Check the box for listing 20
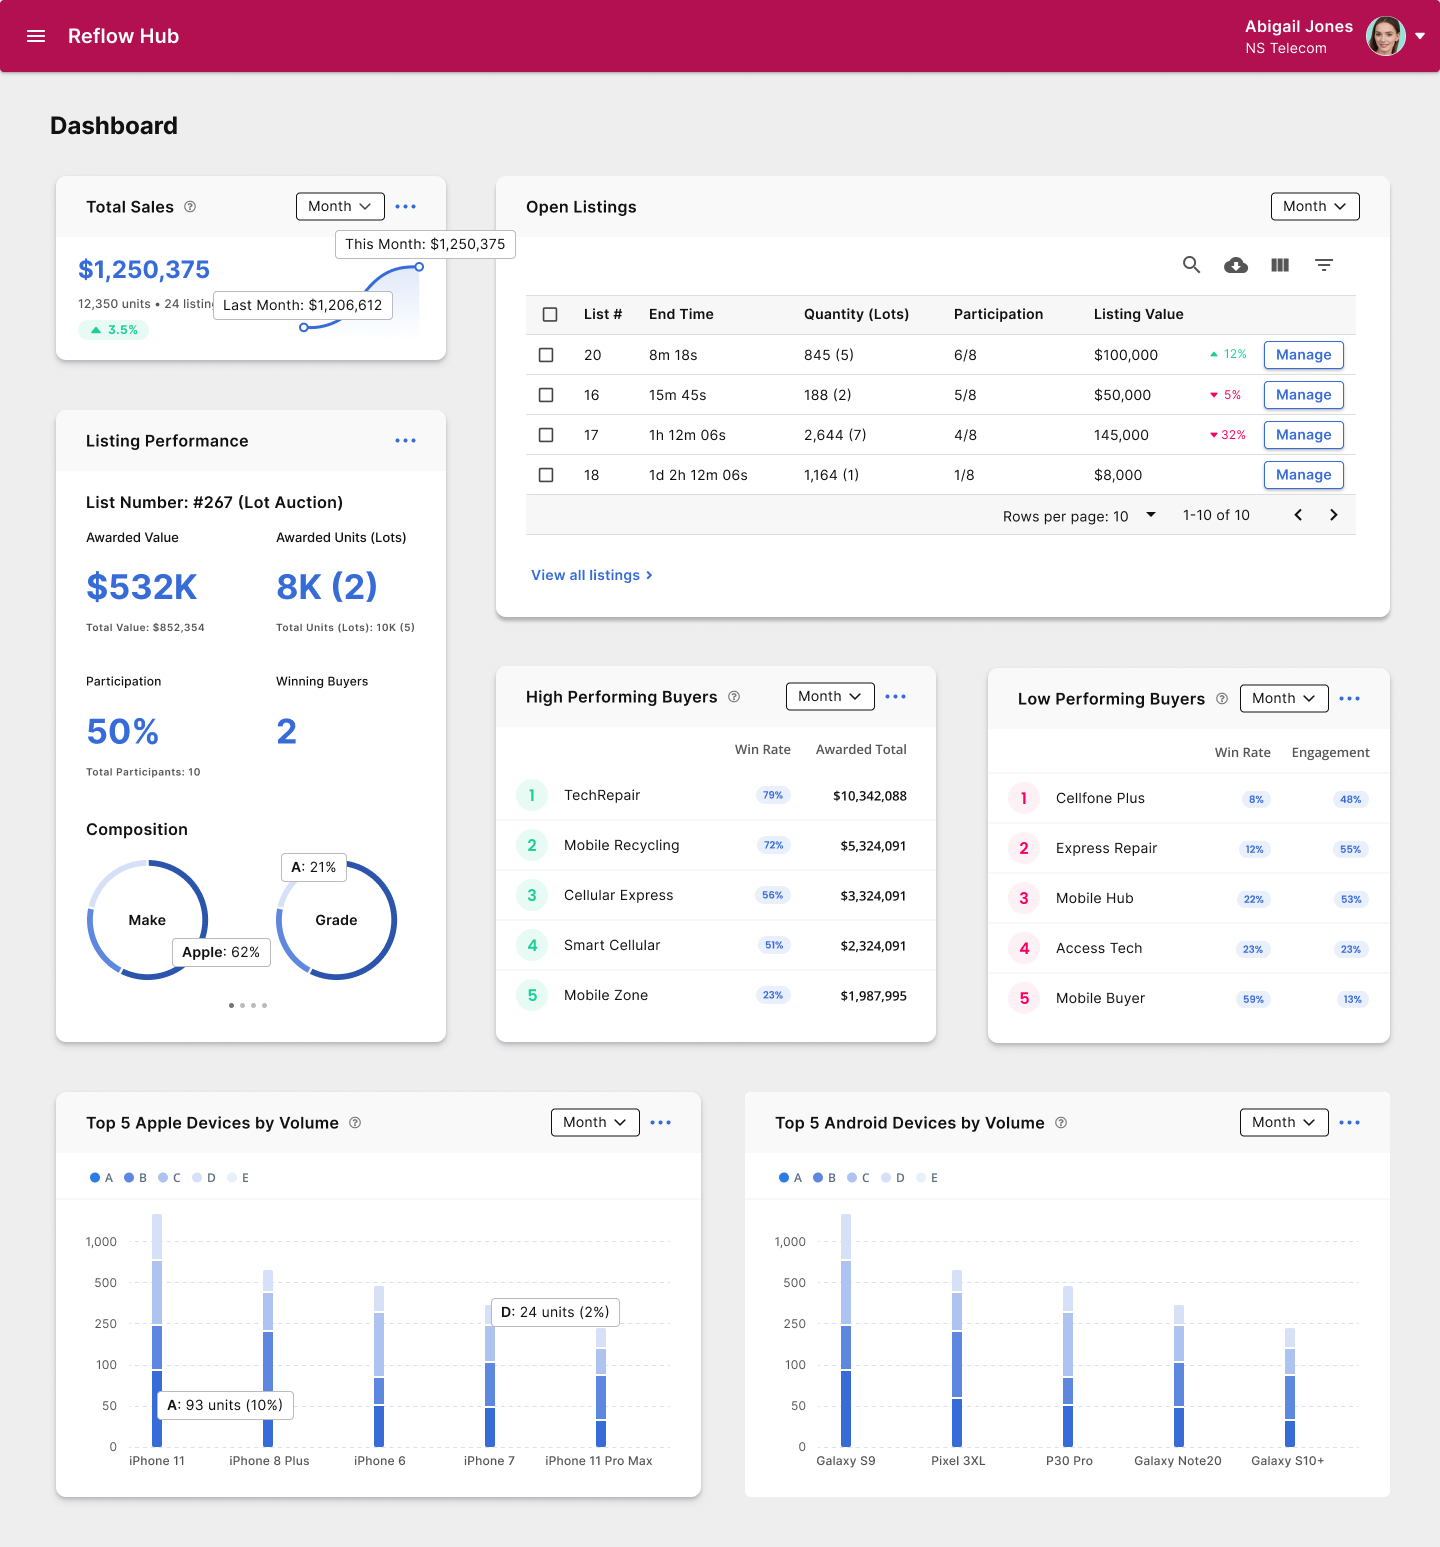This screenshot has height=1547, width=1440. tap(546, 355)
